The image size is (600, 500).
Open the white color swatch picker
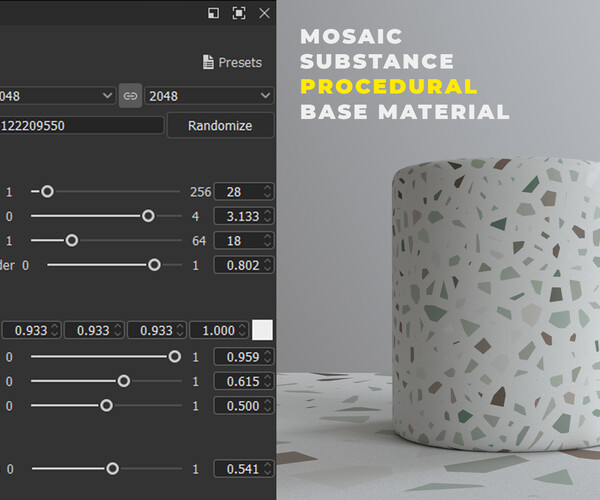(262, 330)
